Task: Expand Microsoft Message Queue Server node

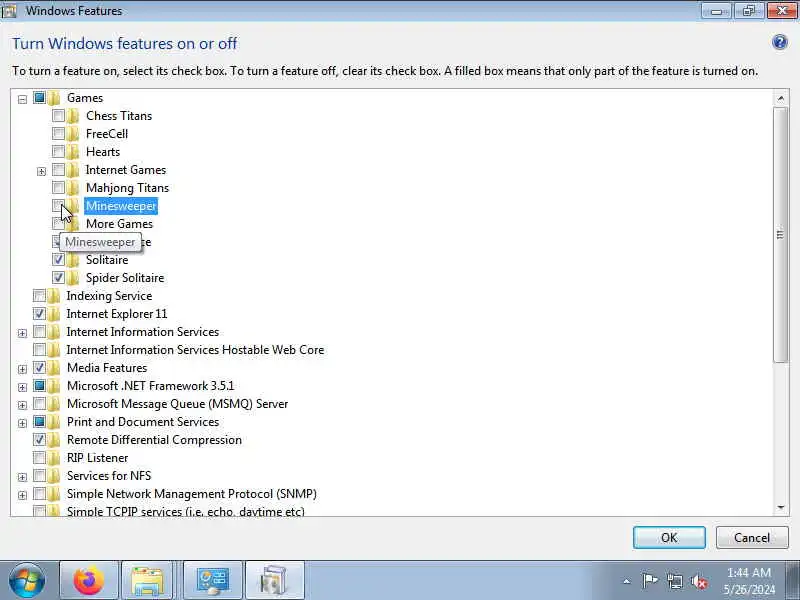Action: pos(22,405)
